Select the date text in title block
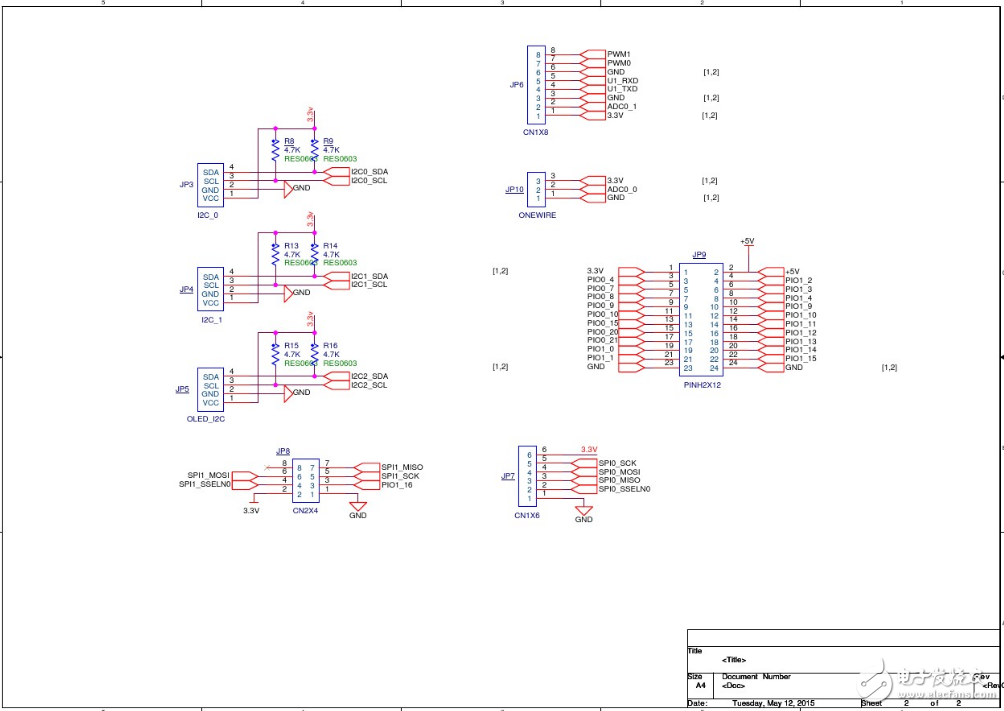 [x=776, y=703]
